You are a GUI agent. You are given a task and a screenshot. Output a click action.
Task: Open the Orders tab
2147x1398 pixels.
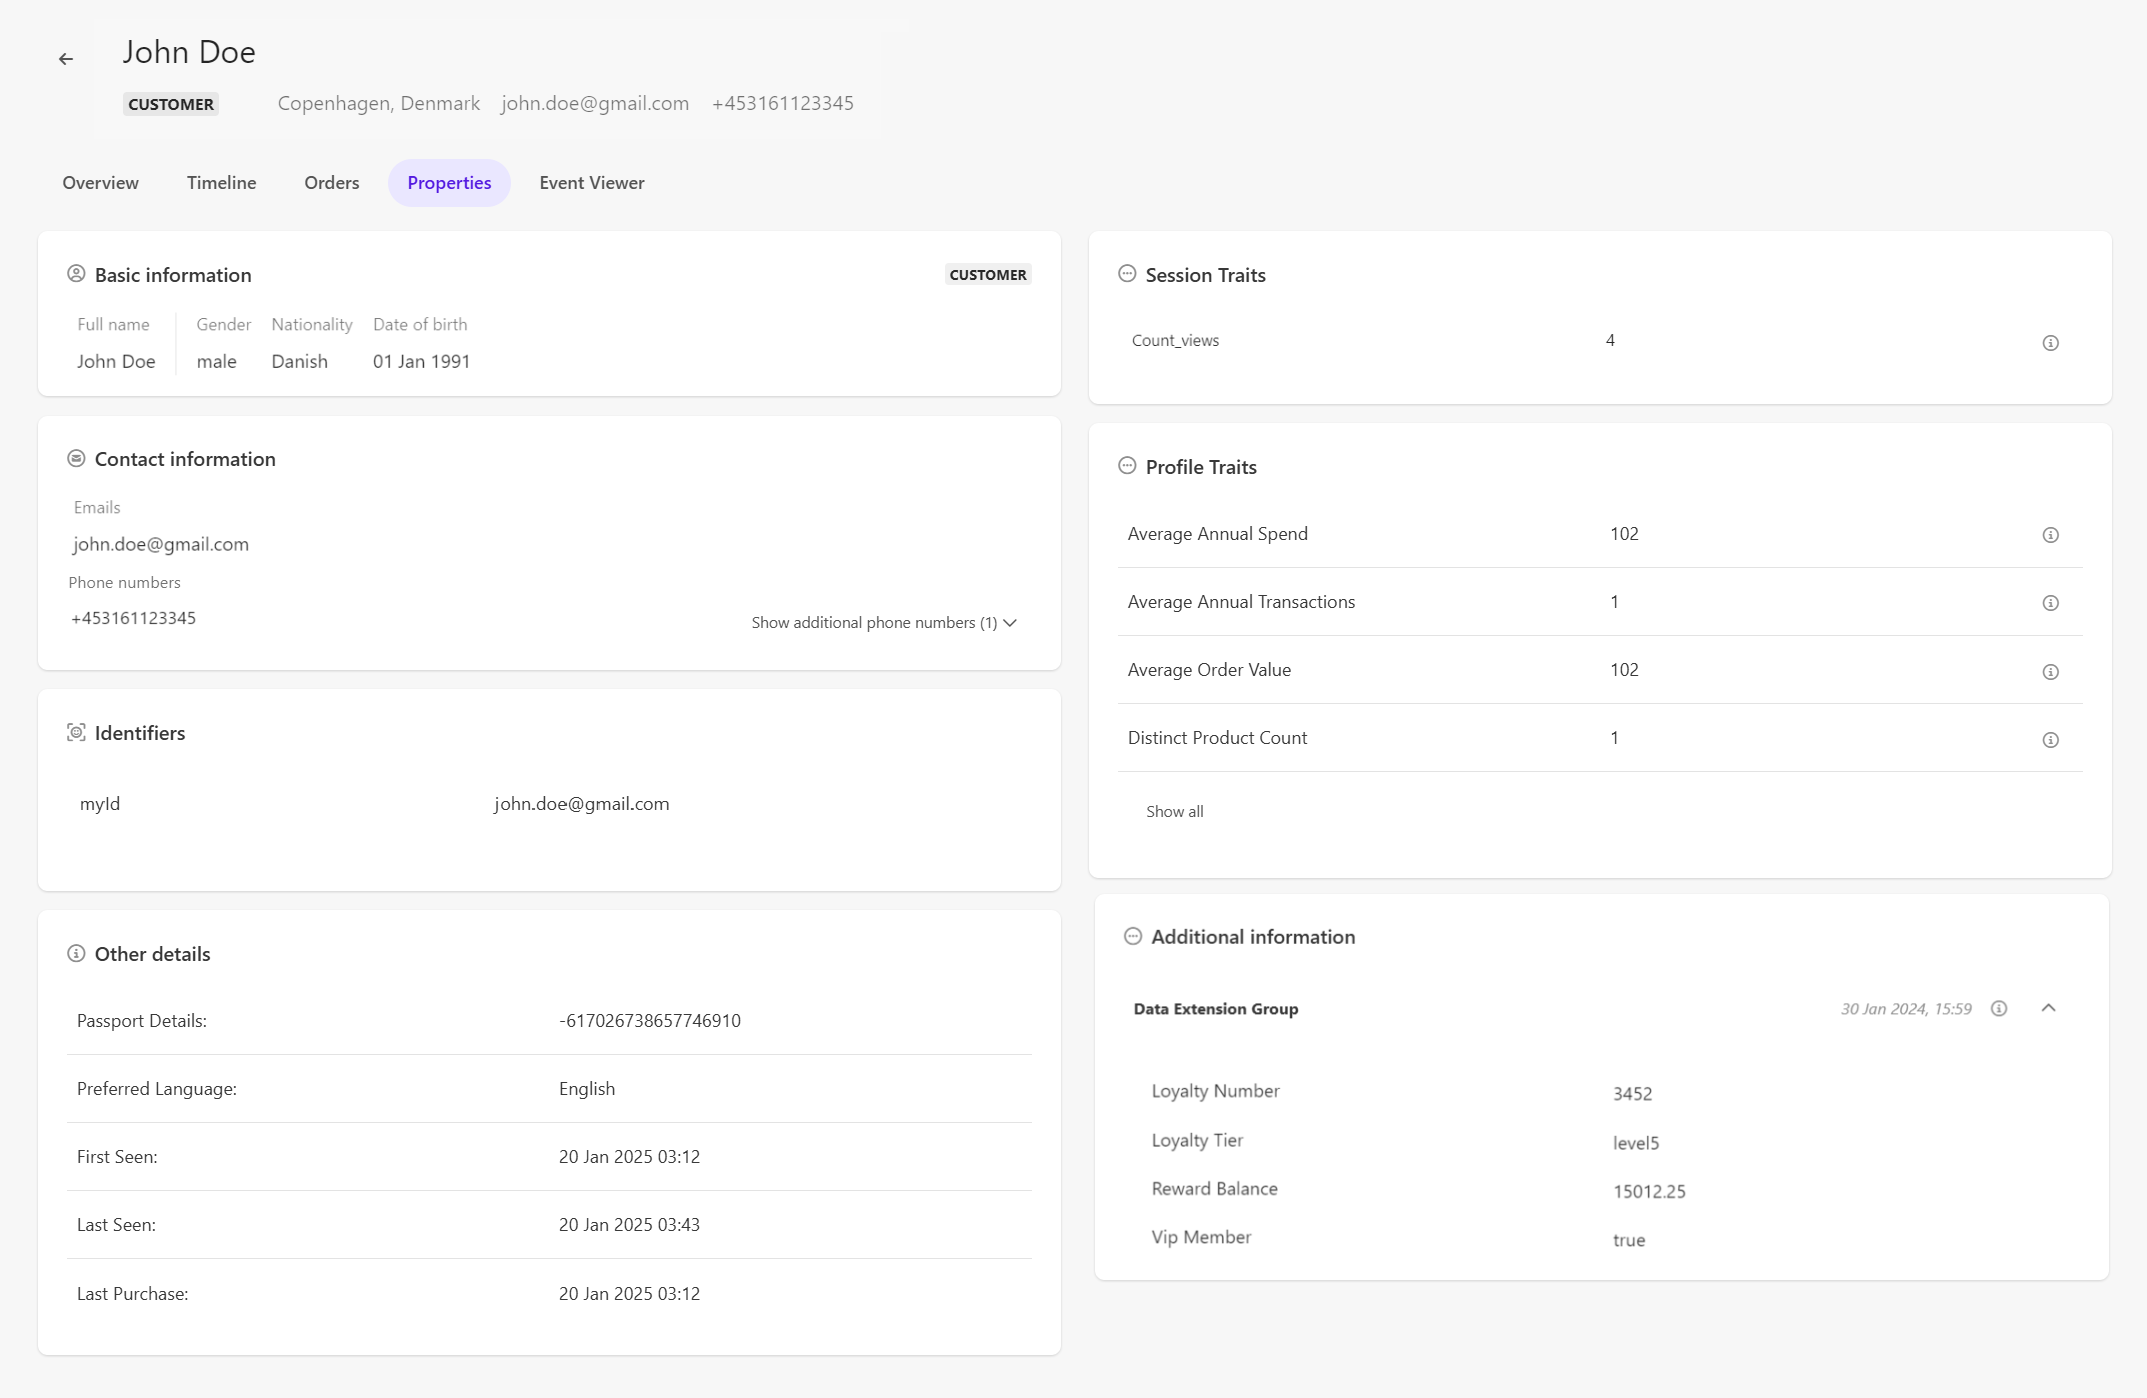[331, 183]
